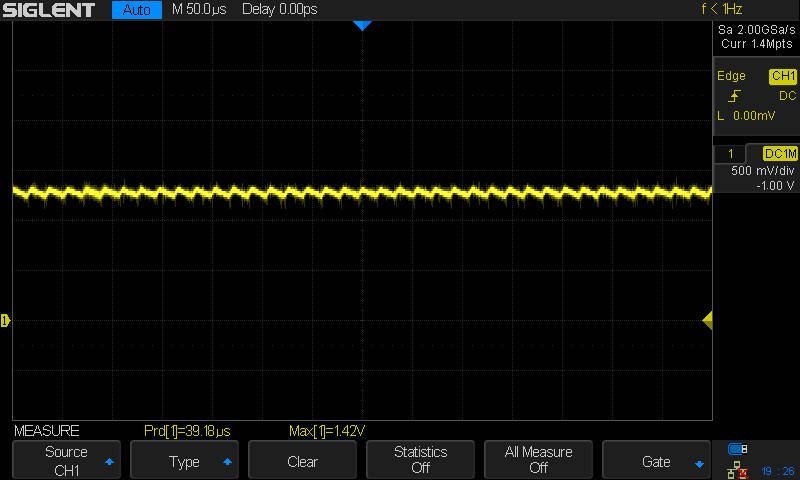Toggle All Measure Off softkey
Screen dimensions: 800x480
tap(538, 460)
